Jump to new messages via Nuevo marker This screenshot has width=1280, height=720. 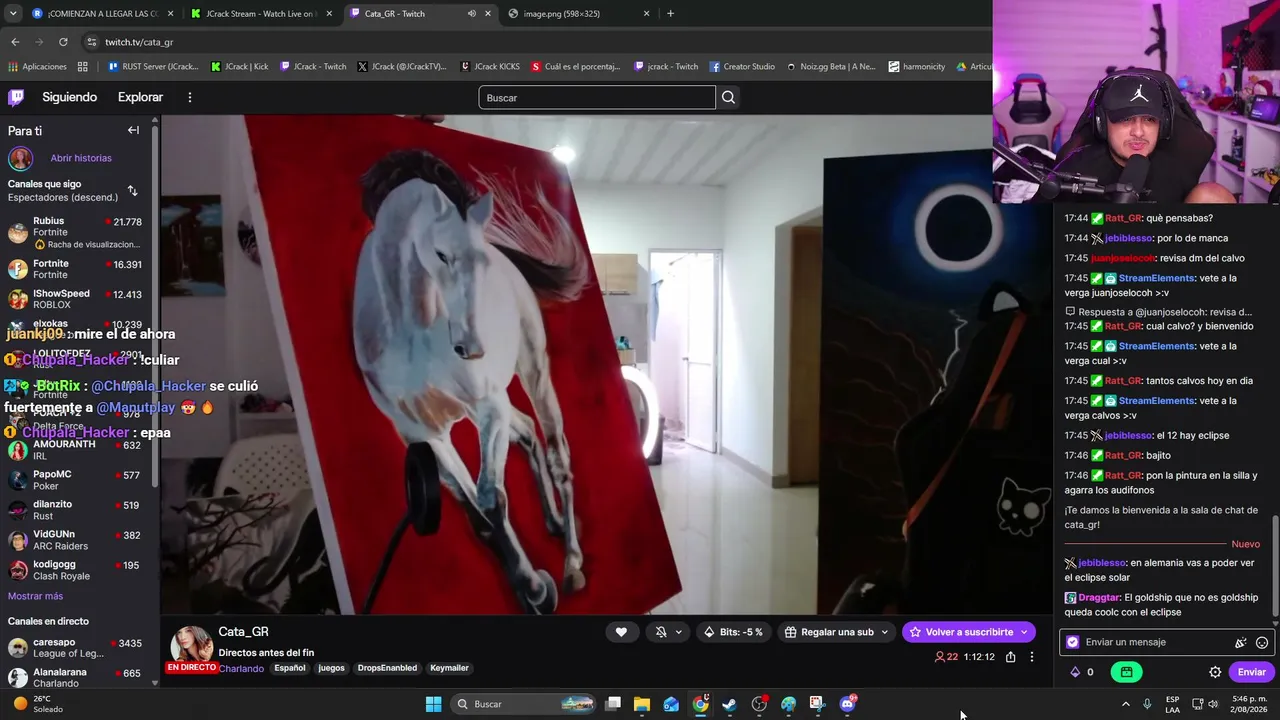1245,544
